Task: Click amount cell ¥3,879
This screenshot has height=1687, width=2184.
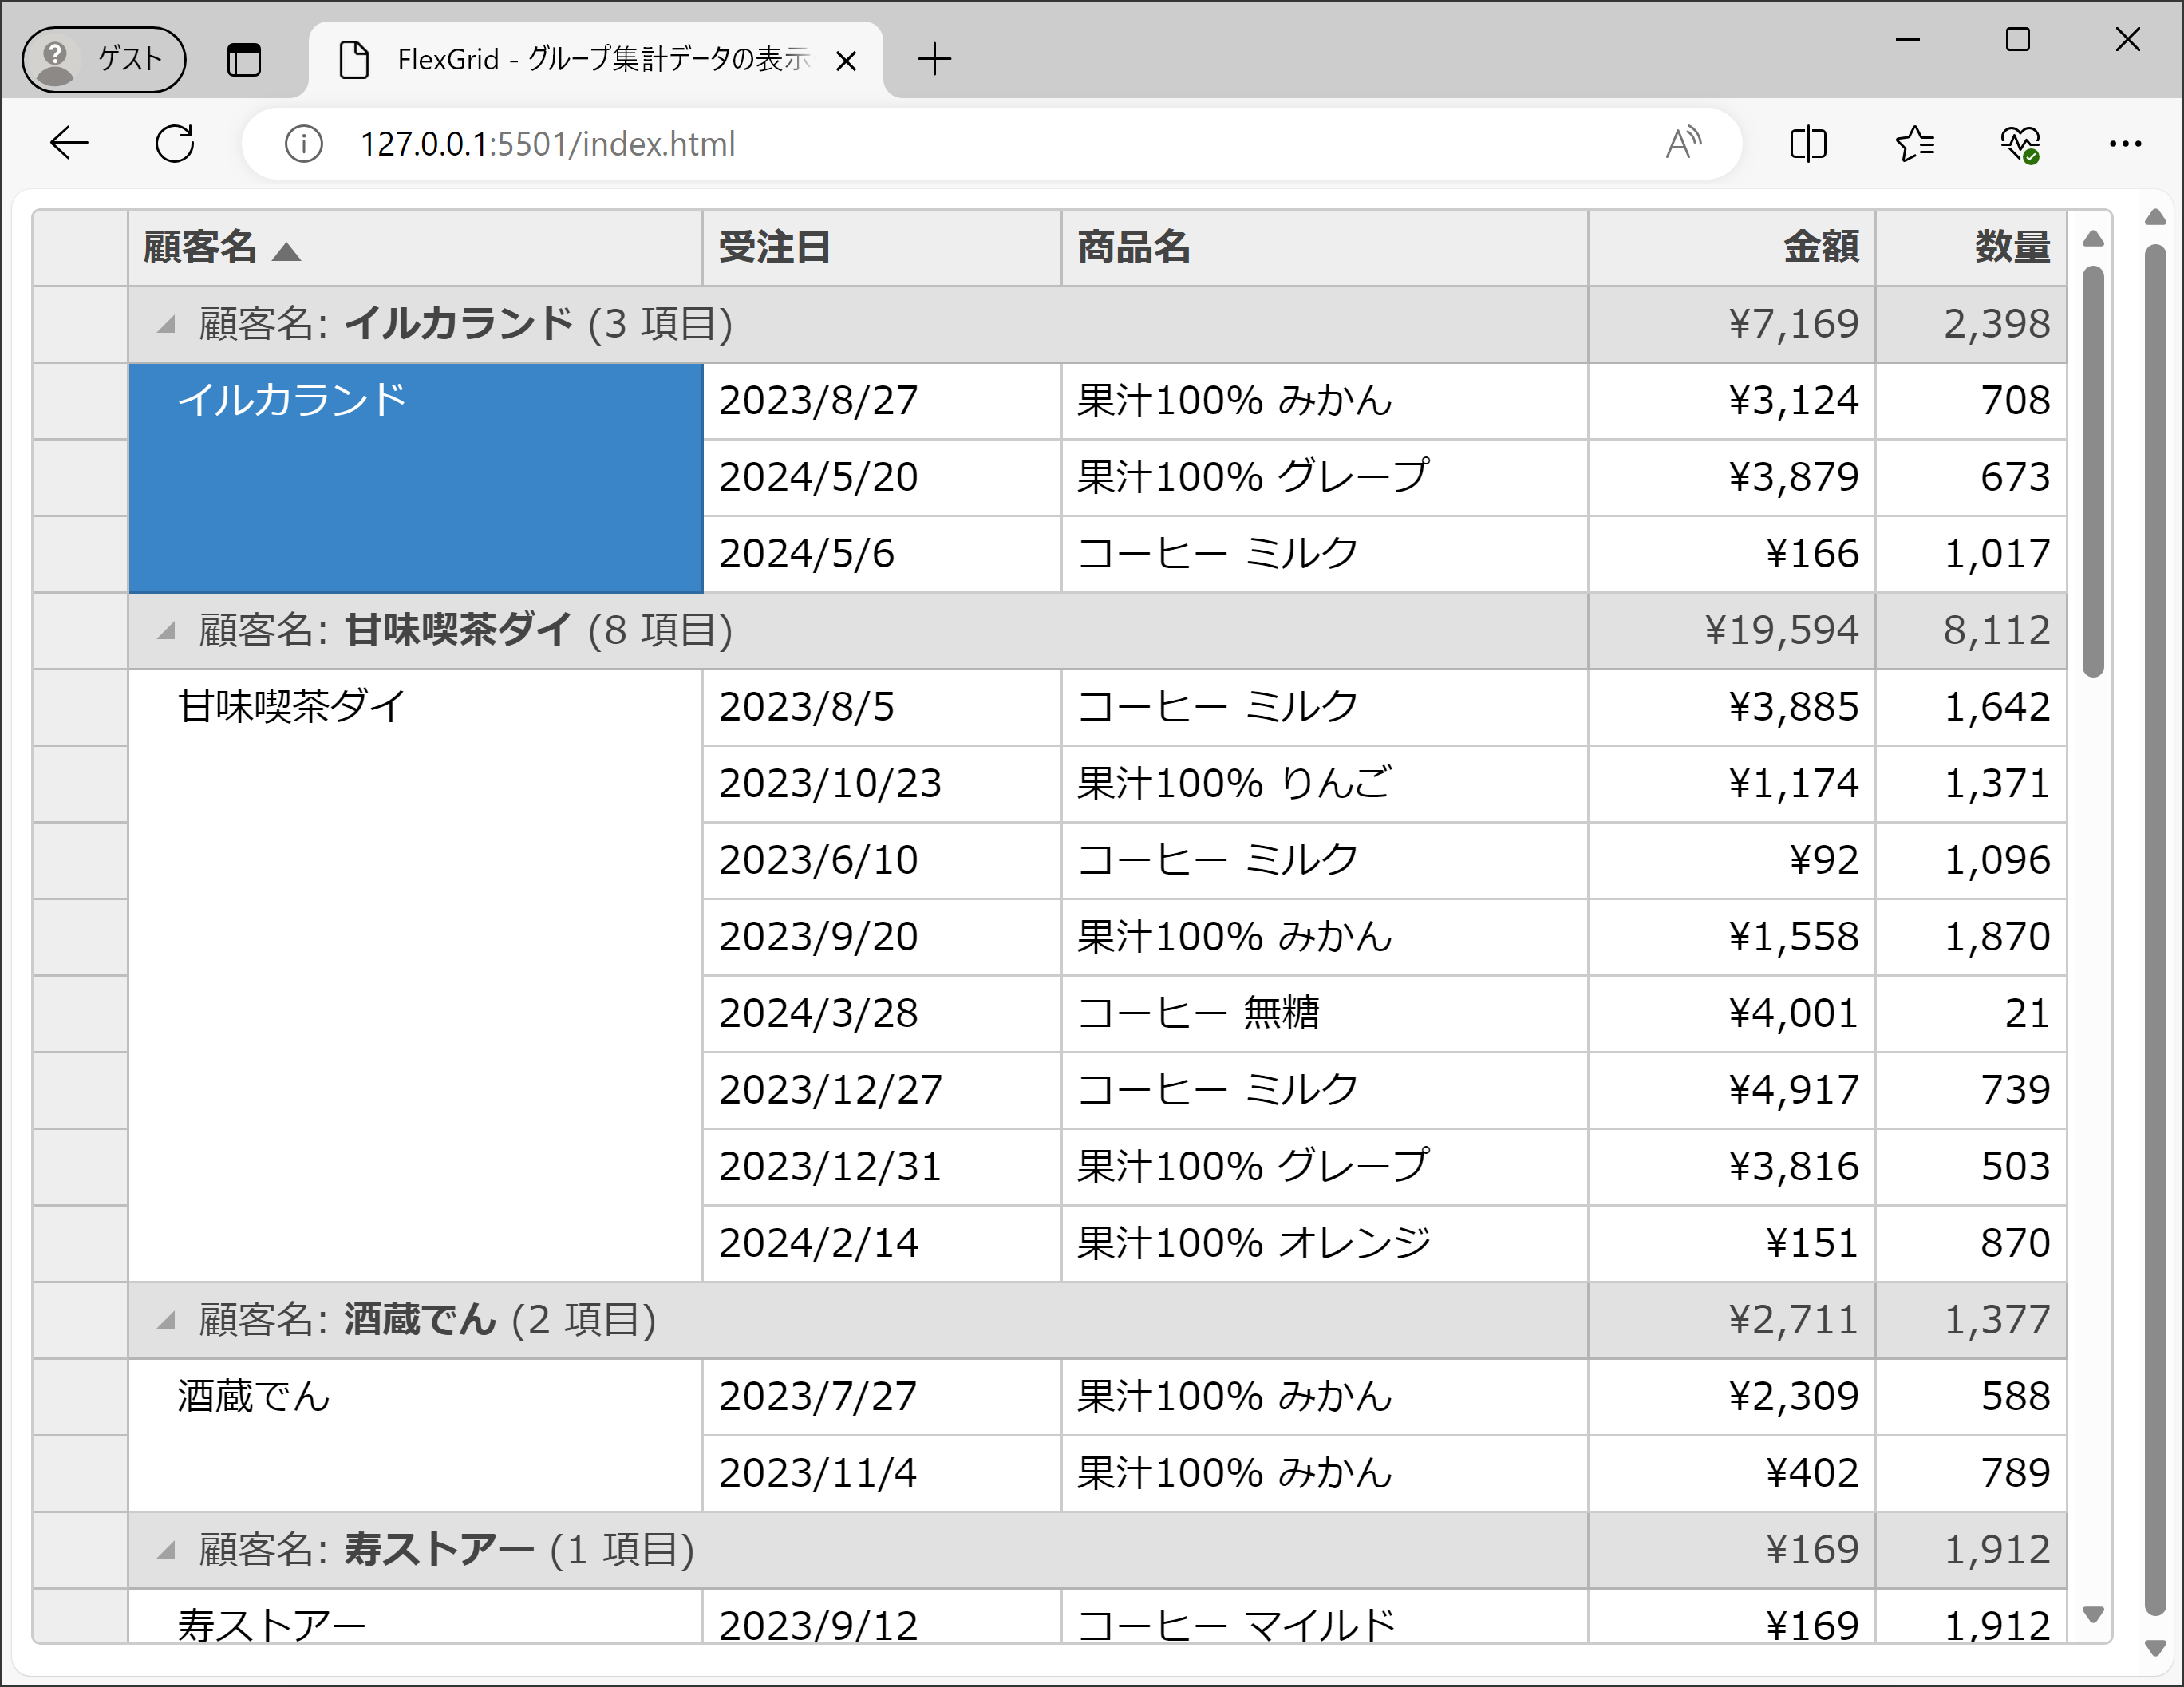Action: click(1731, 477)
